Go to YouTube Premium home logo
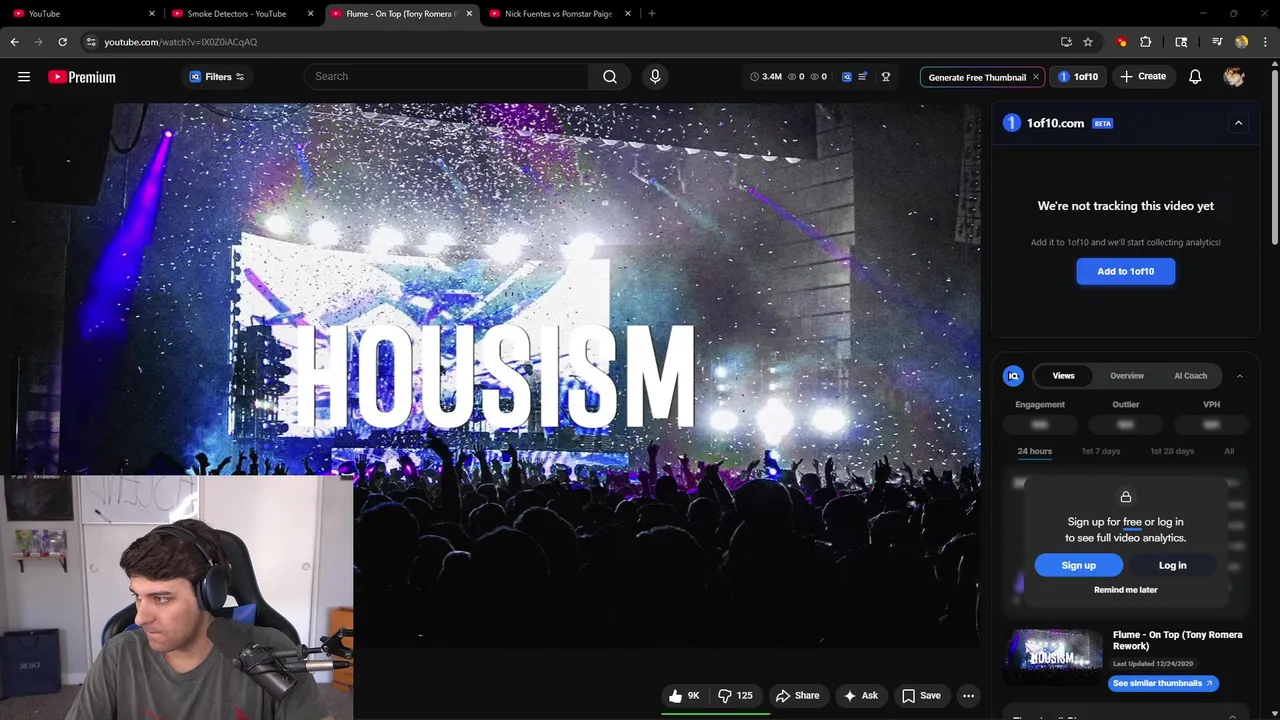This screenshot has height=720, width=1280. coord(82,77)
